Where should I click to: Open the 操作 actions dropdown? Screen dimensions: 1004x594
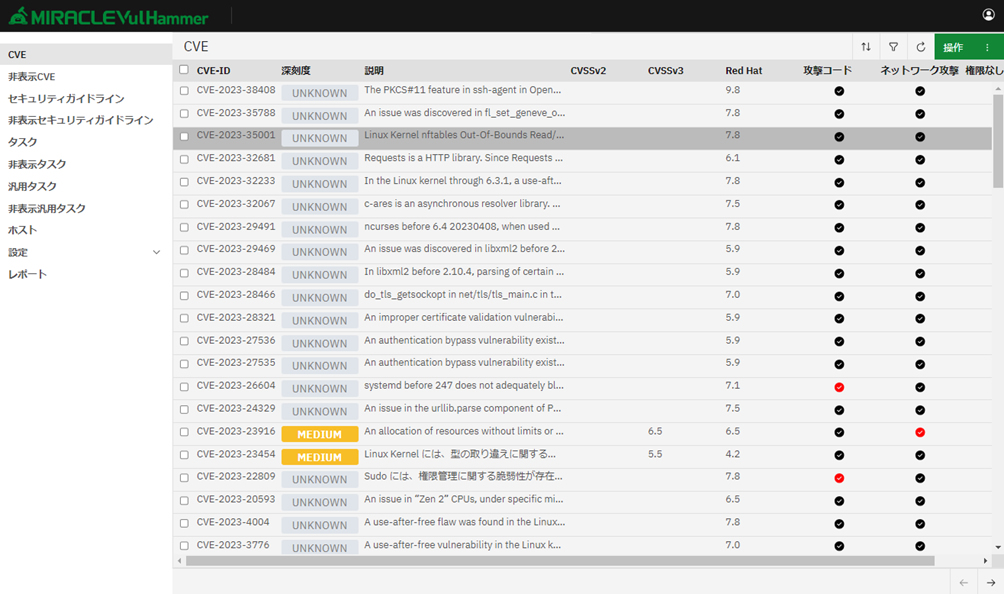953,47
